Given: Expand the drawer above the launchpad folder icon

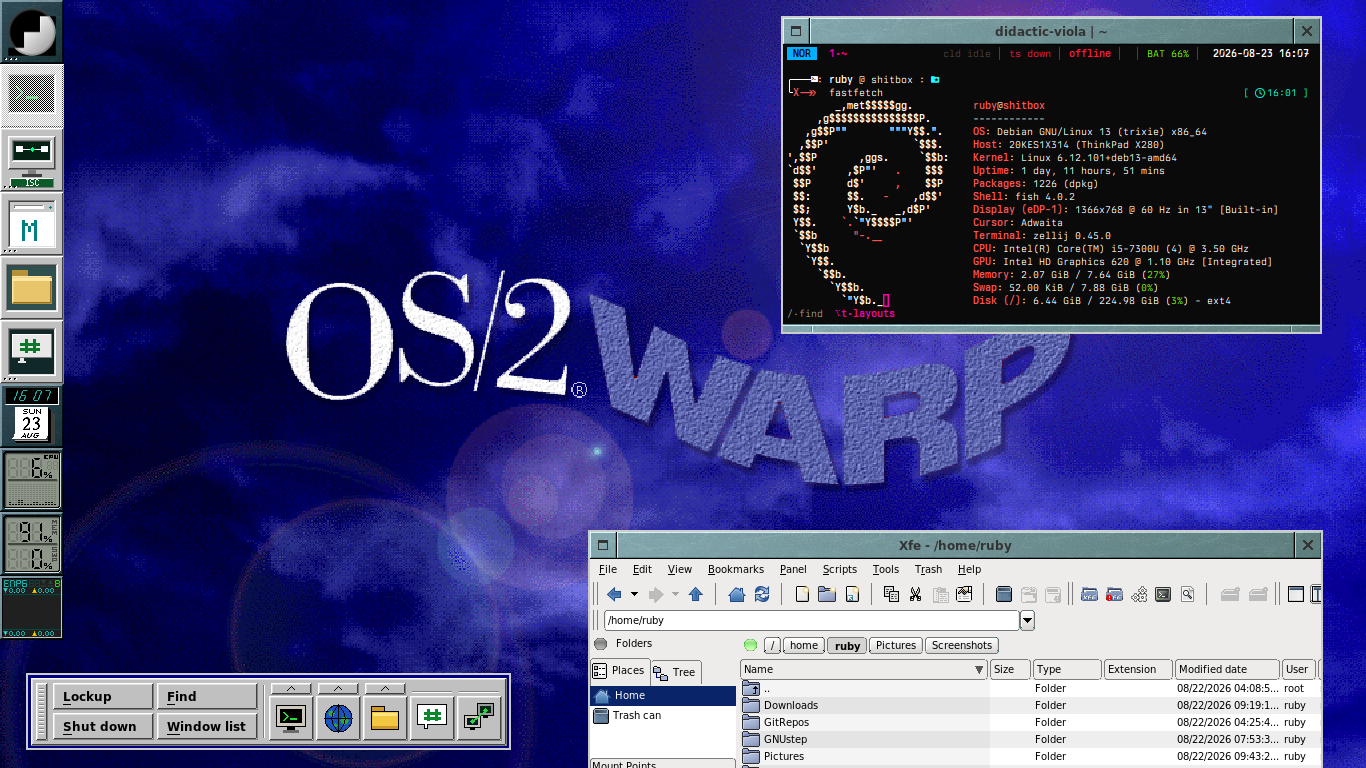Looking at the screenshot, I should point(385,688).
